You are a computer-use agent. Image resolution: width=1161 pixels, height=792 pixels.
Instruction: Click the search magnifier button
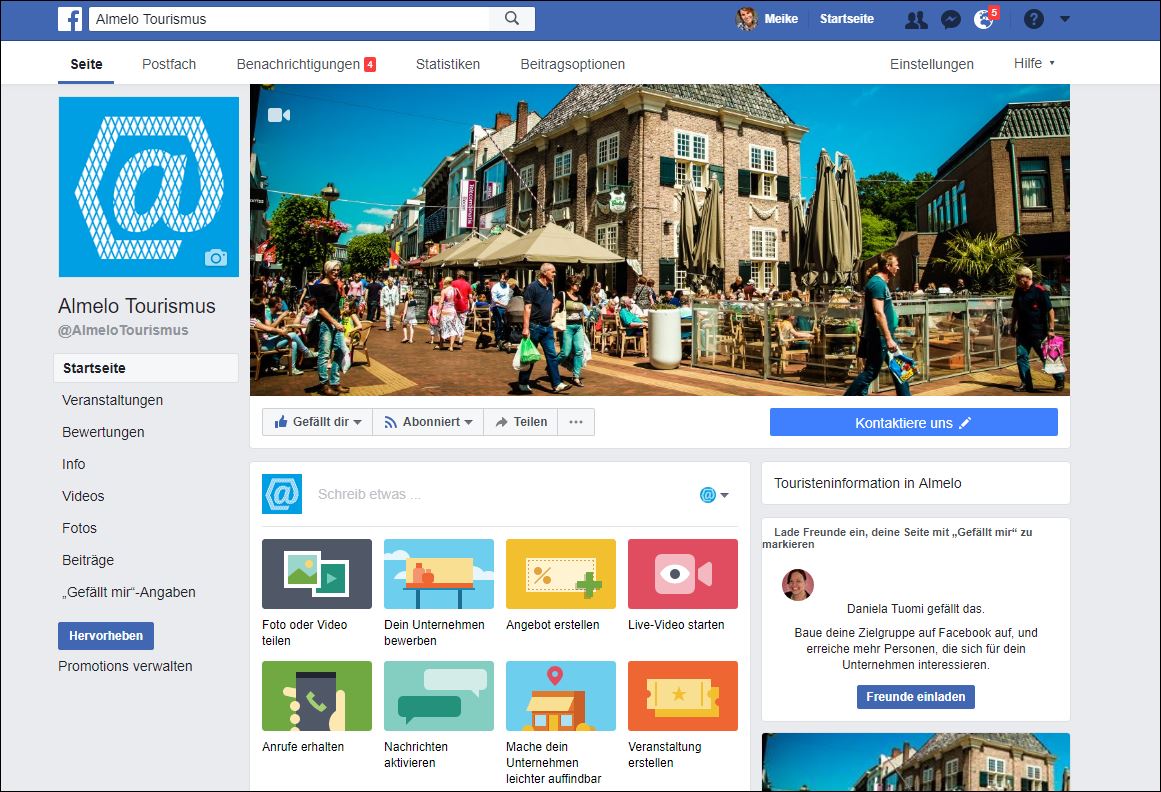click(512, 19)
